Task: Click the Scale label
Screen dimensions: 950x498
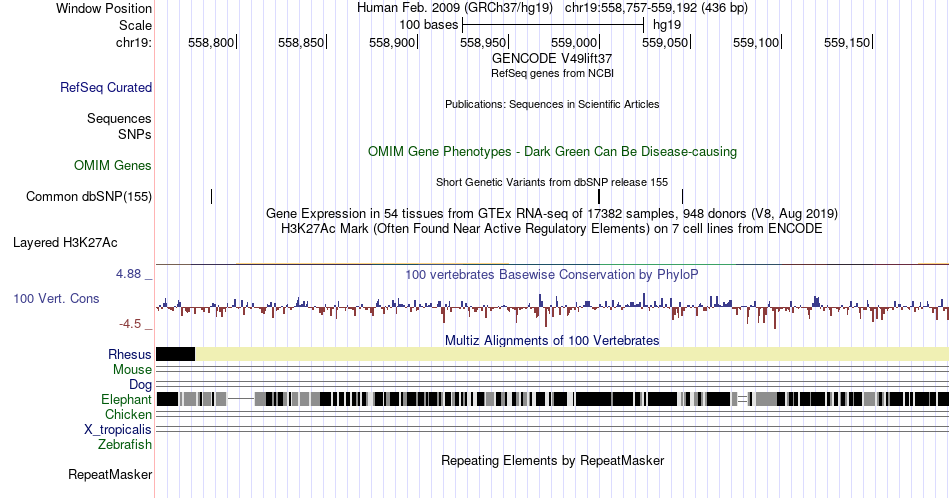Action: 135,25
